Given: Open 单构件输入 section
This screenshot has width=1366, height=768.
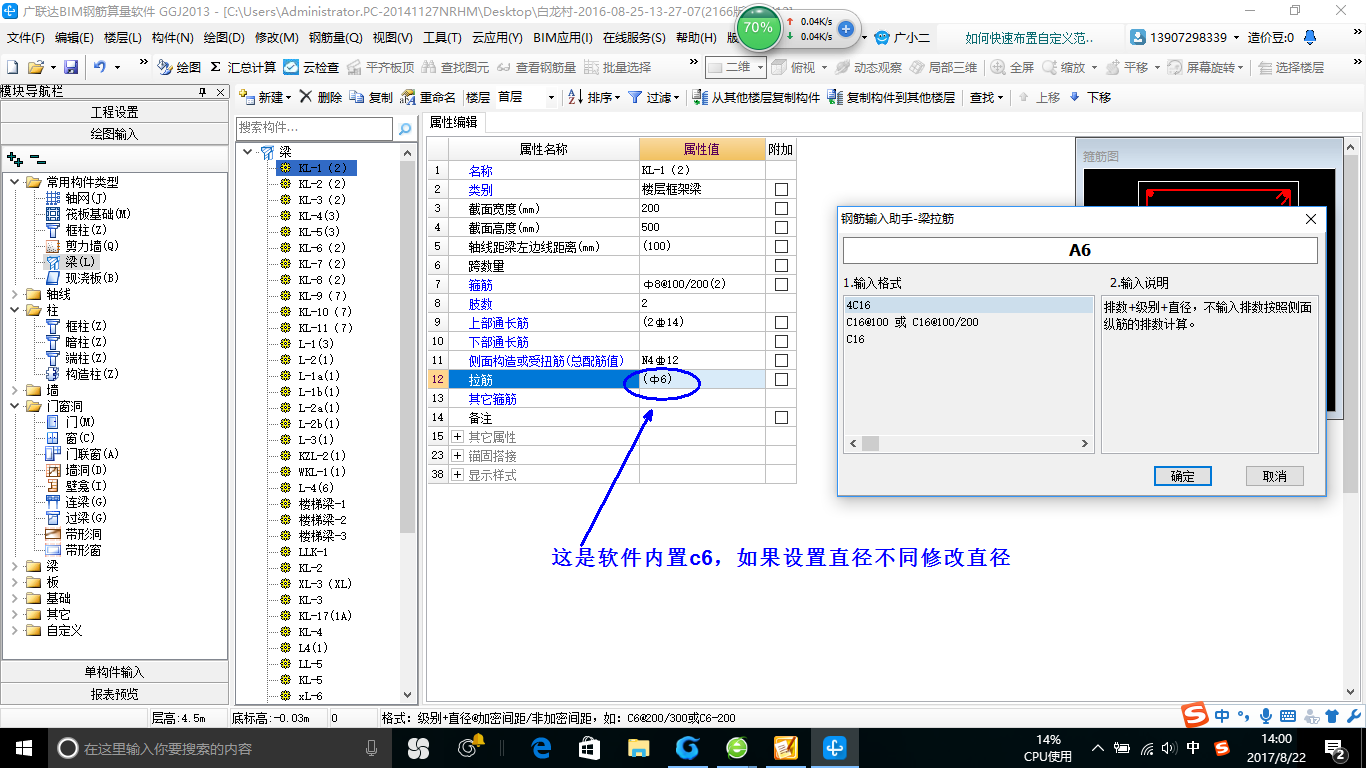Looking at the screenshot, I should click(114, 672).
